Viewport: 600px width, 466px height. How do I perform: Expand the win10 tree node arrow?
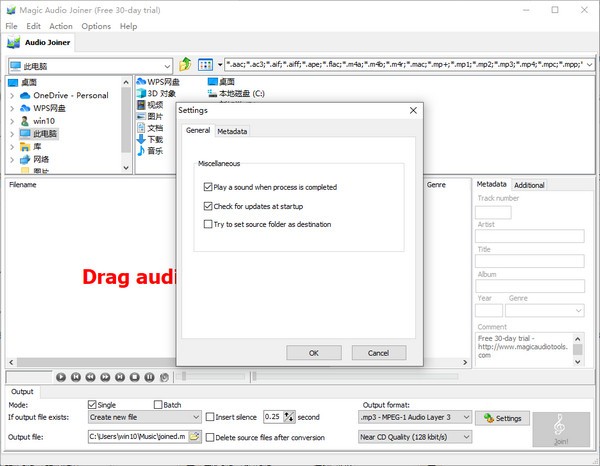click(12, 121)
